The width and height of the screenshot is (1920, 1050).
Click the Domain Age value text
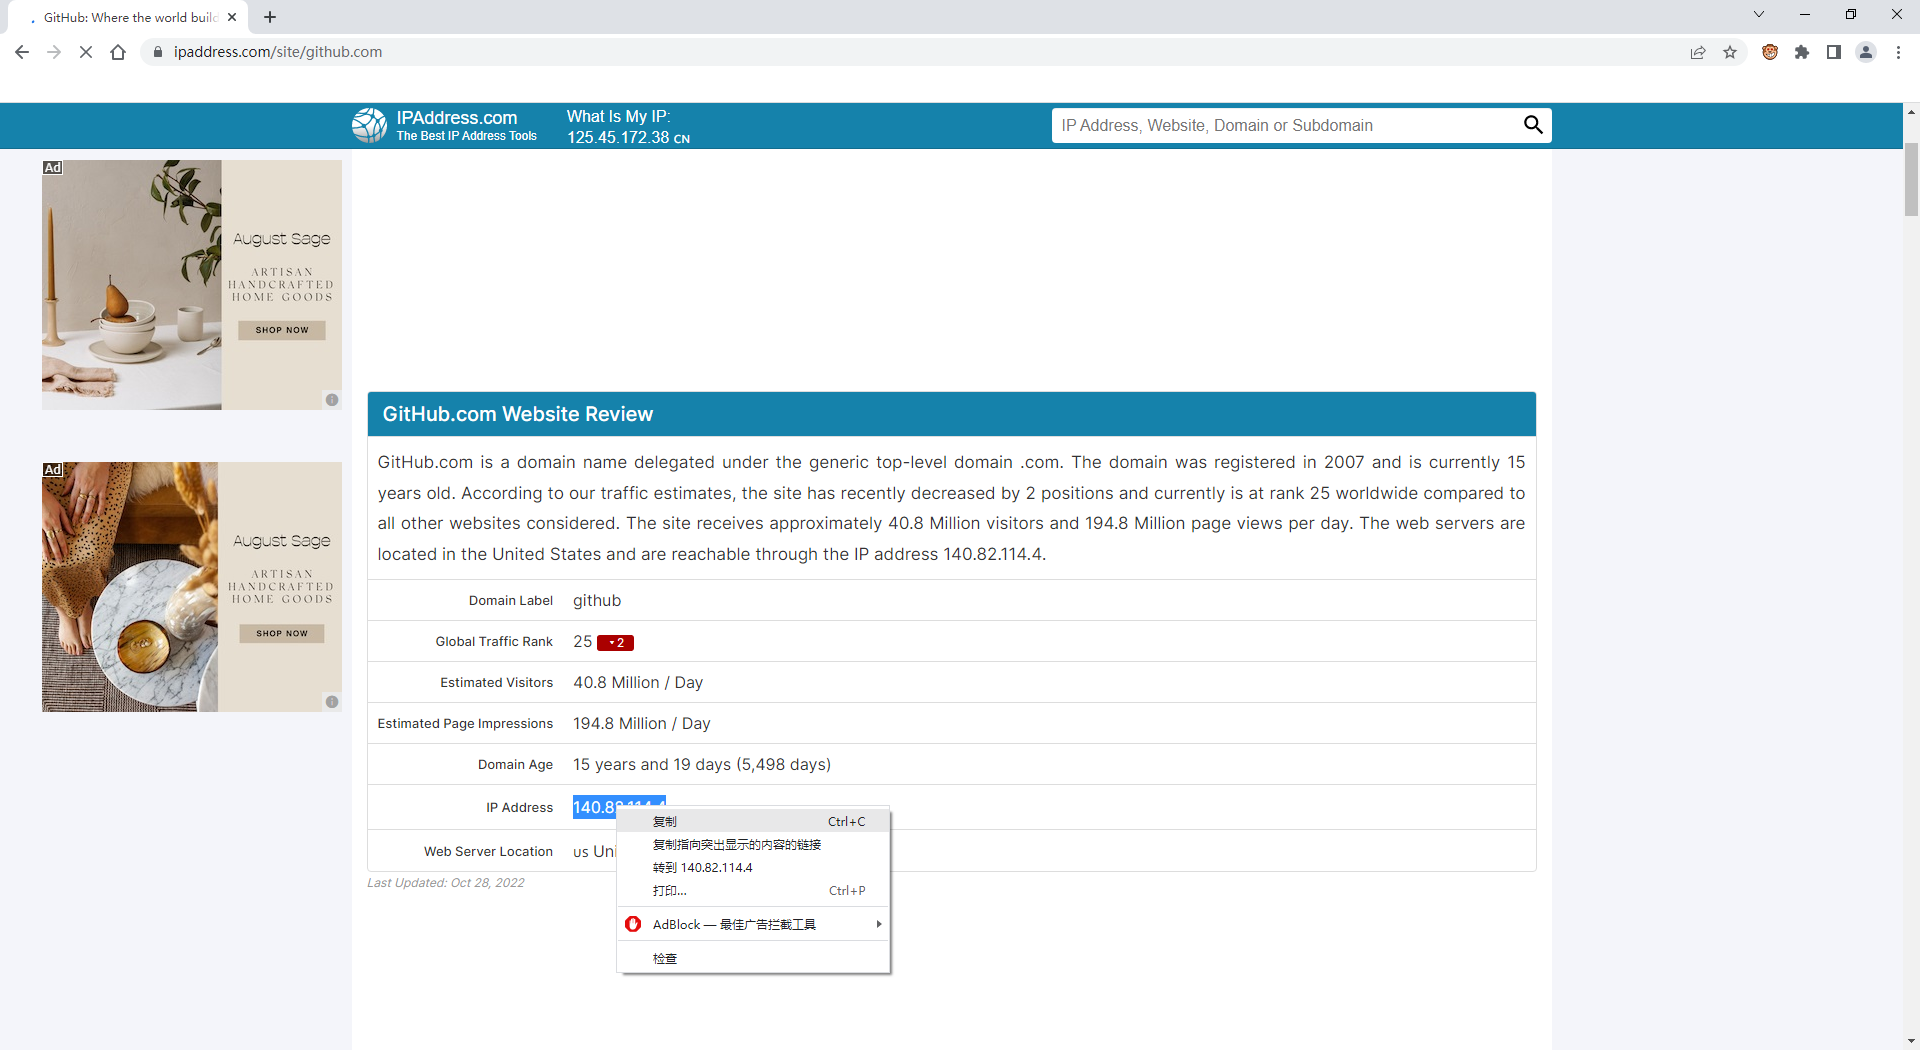702,764
